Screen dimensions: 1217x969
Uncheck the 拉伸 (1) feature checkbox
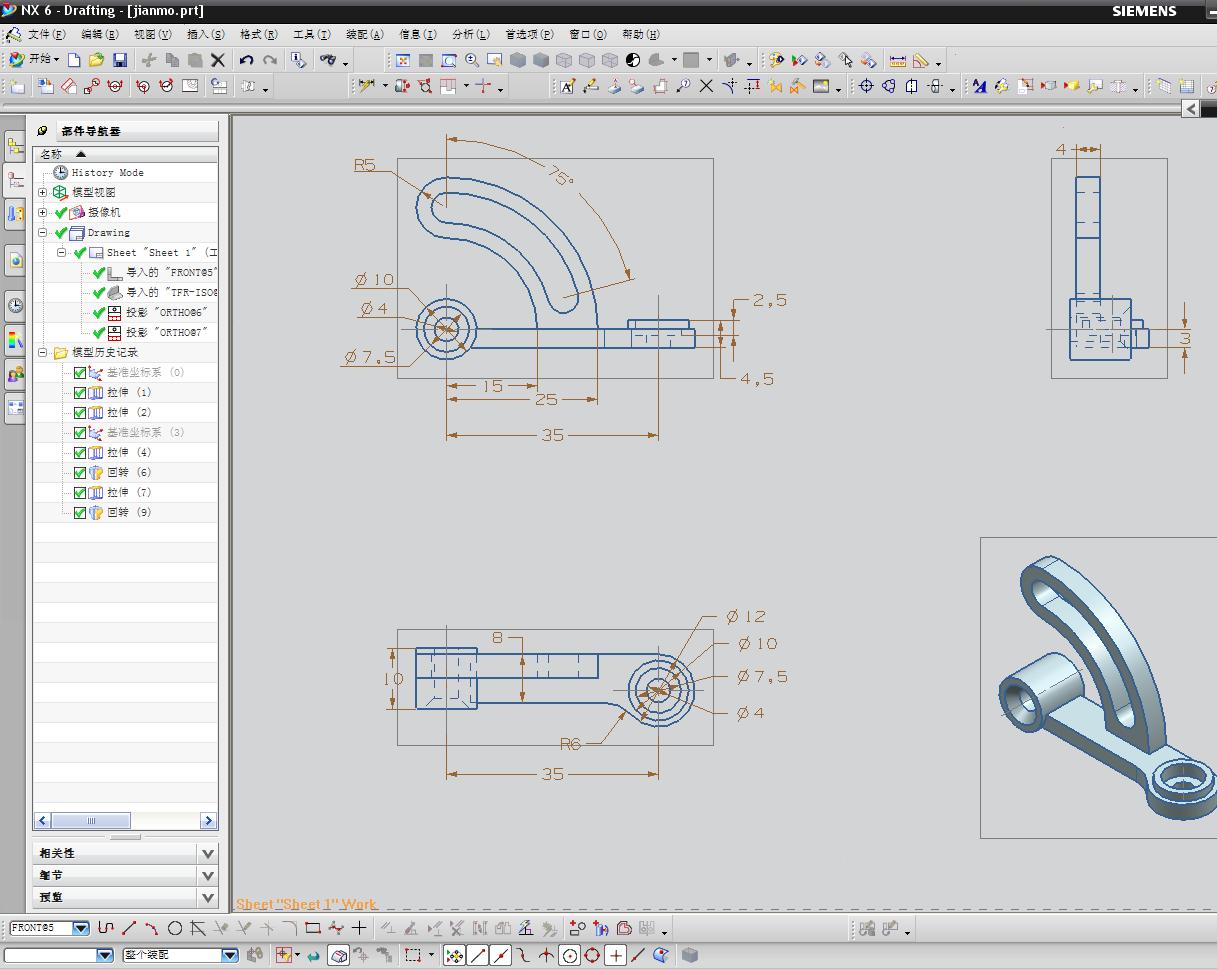click(x=80, y=392)
